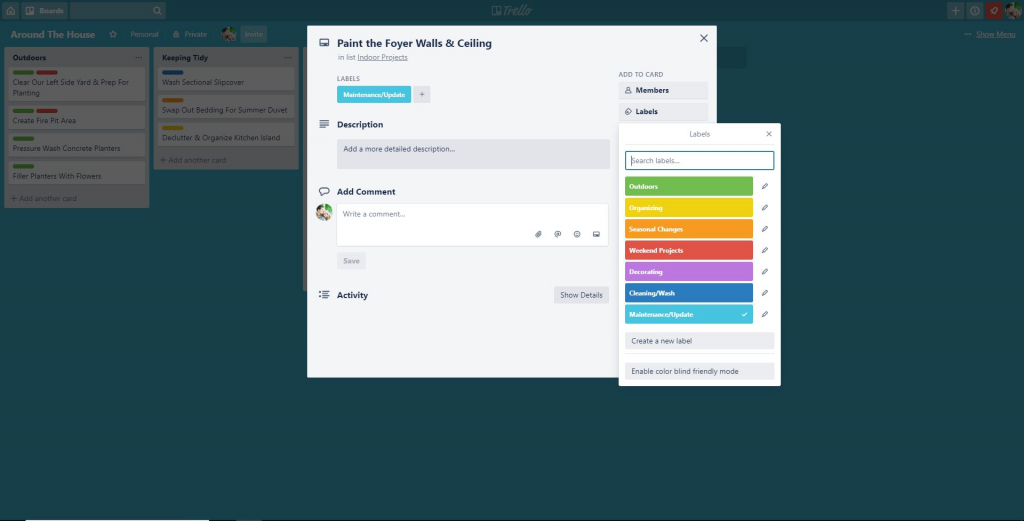Open the Keeping Tidy list options menu
The width and height of the screenshot is (1024, 521).
(289, 58)
